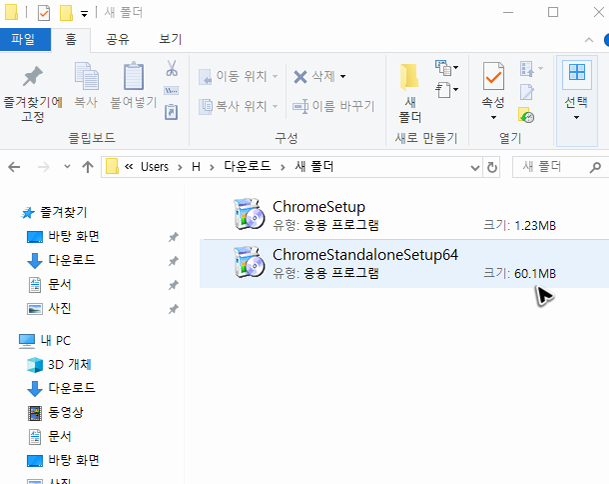The image size is (609, 484).
Task: Expand the 삭제 dropdown arrow
Action: point(343,77)
